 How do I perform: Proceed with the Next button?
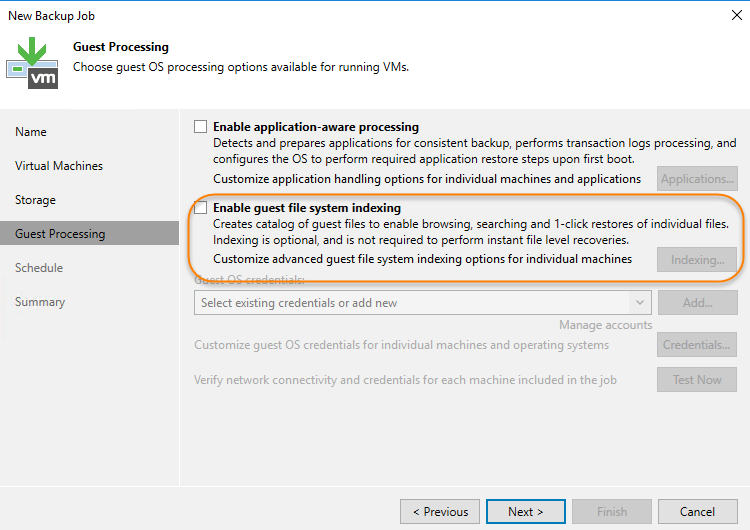coord(526,512)
